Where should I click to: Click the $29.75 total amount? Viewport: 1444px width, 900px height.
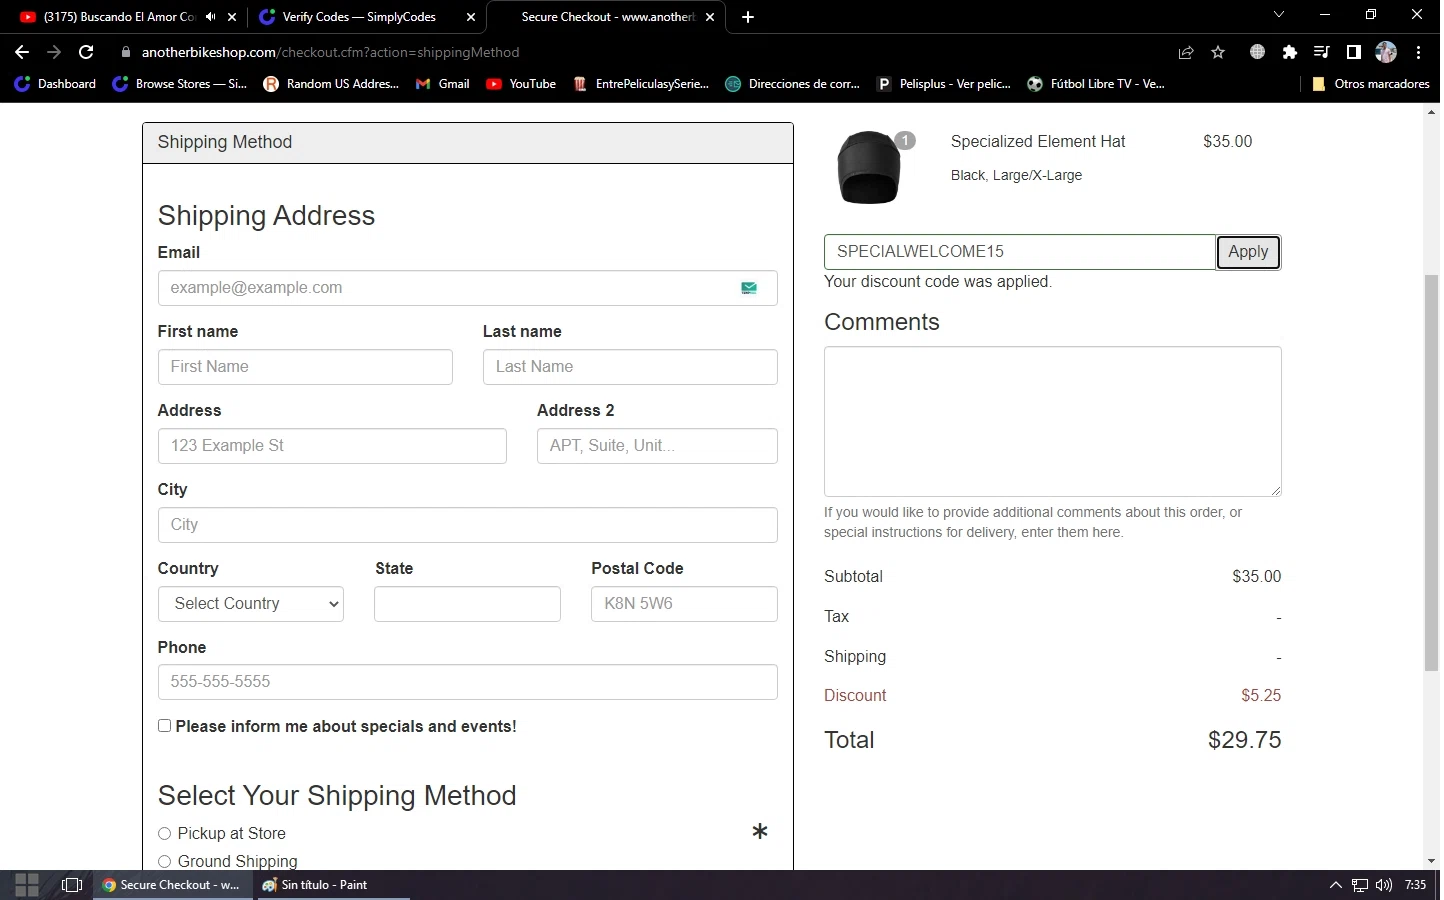[x=1244, y=740]
